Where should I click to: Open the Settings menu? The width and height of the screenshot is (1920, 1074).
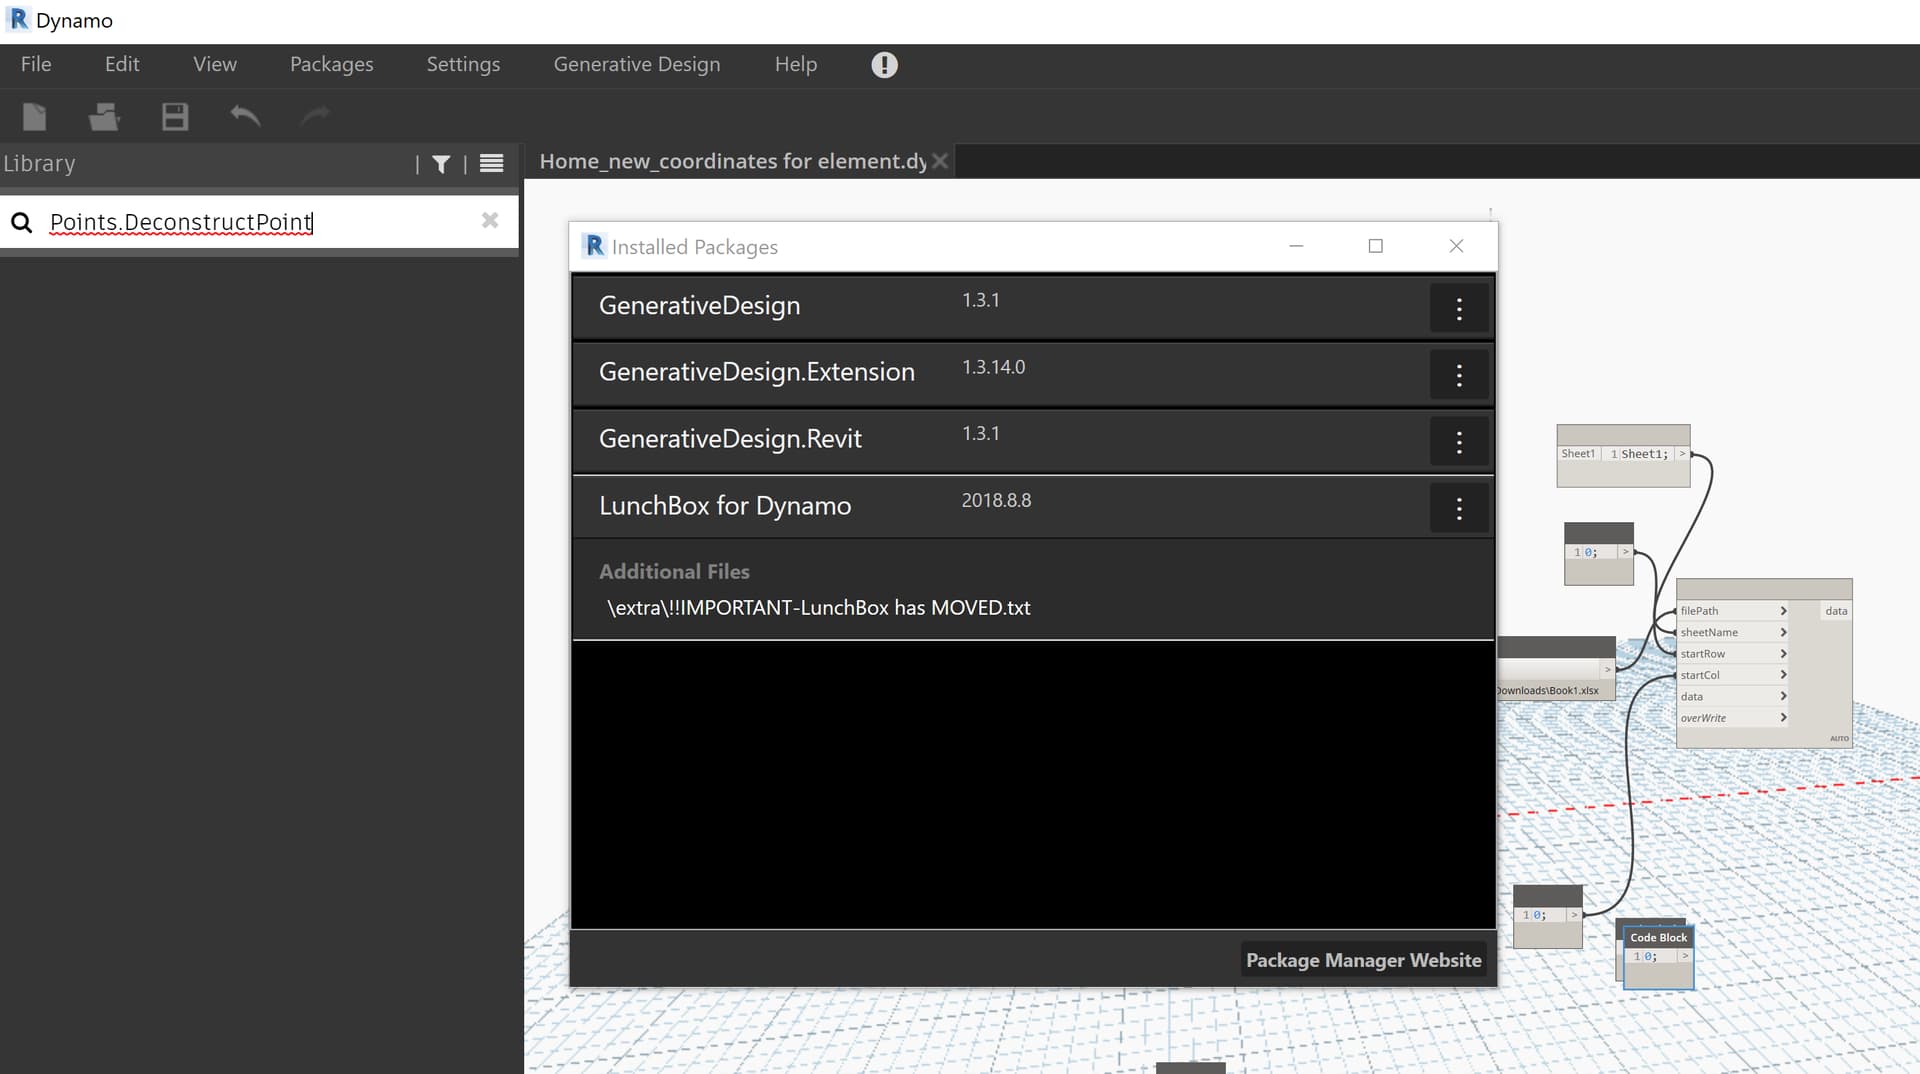(x=463, y=64)
